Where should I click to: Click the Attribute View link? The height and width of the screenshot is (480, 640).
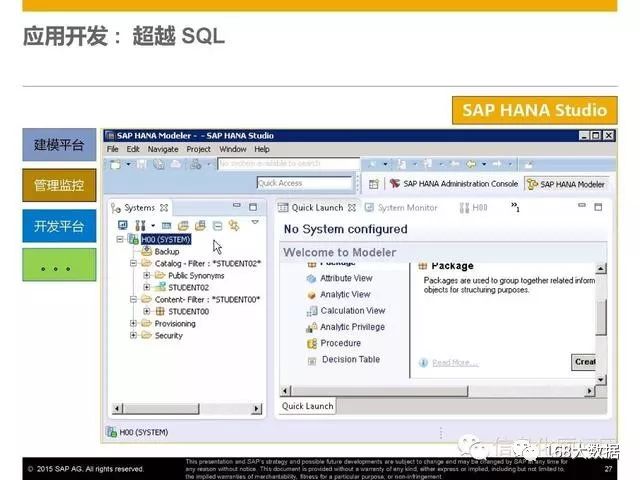346,278
